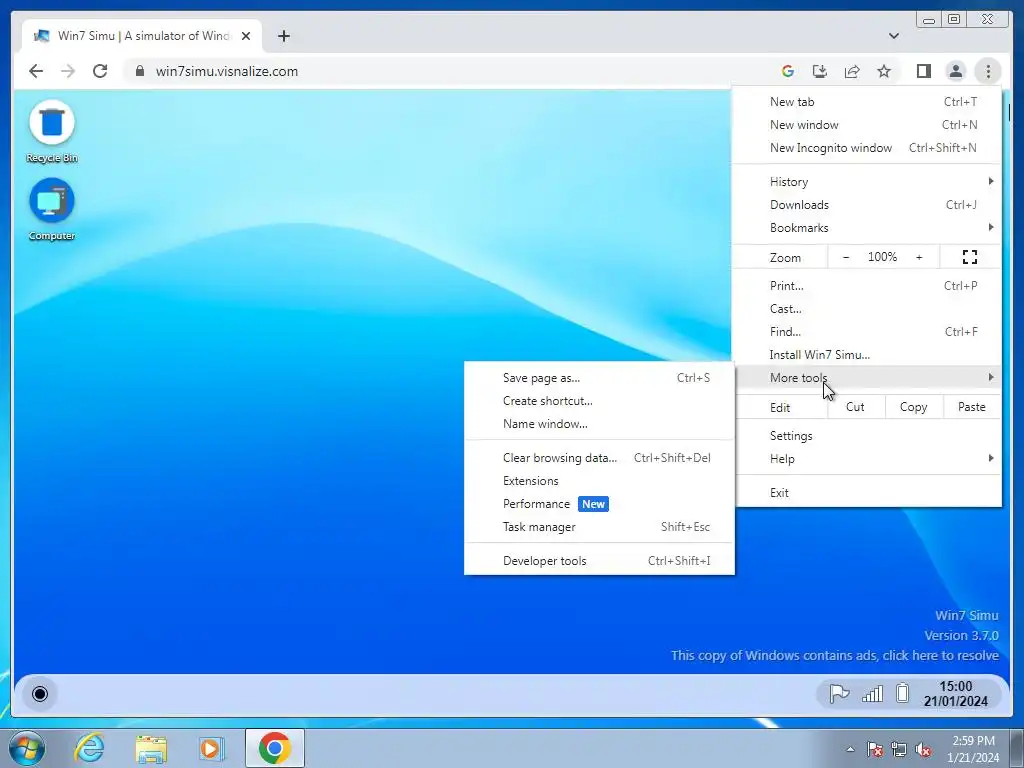Click the muted volume tray icon
Image resolution: width=1024 pixels, height=768 pixels.
tap(923, 749)
